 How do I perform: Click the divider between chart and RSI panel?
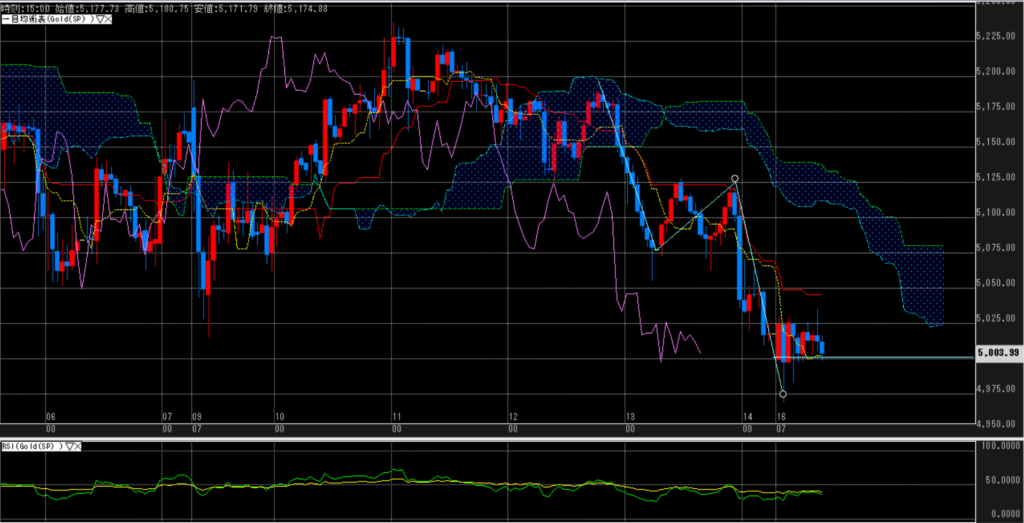coord(500,438)
